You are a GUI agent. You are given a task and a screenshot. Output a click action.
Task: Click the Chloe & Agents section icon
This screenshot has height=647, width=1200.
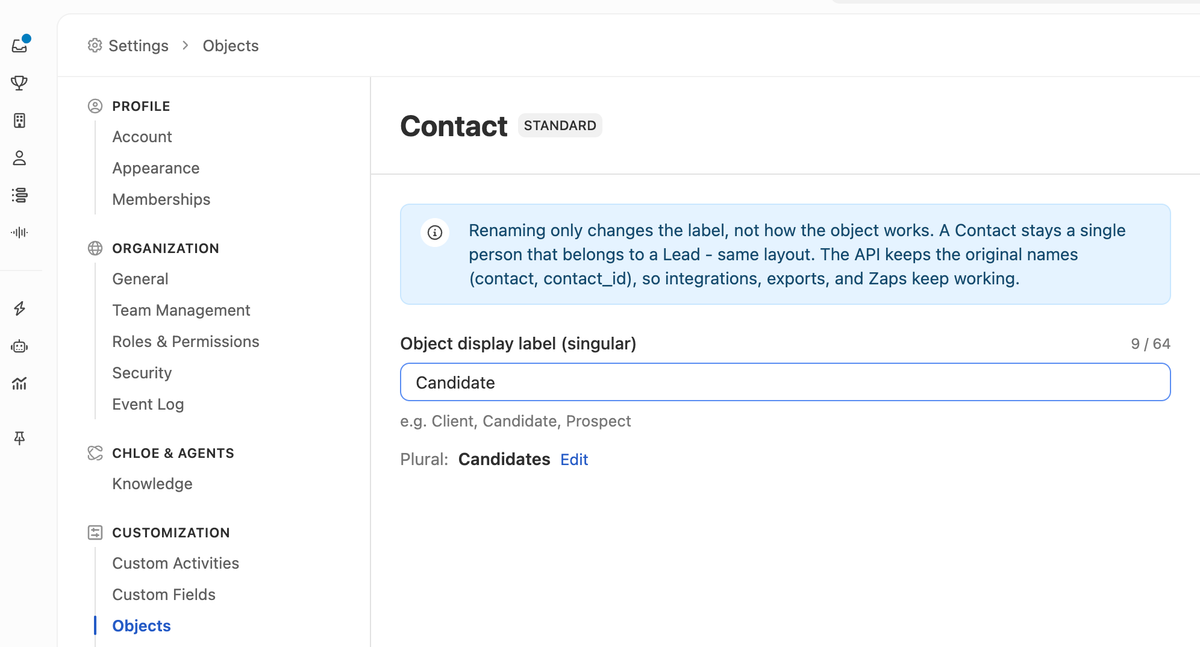95,453
